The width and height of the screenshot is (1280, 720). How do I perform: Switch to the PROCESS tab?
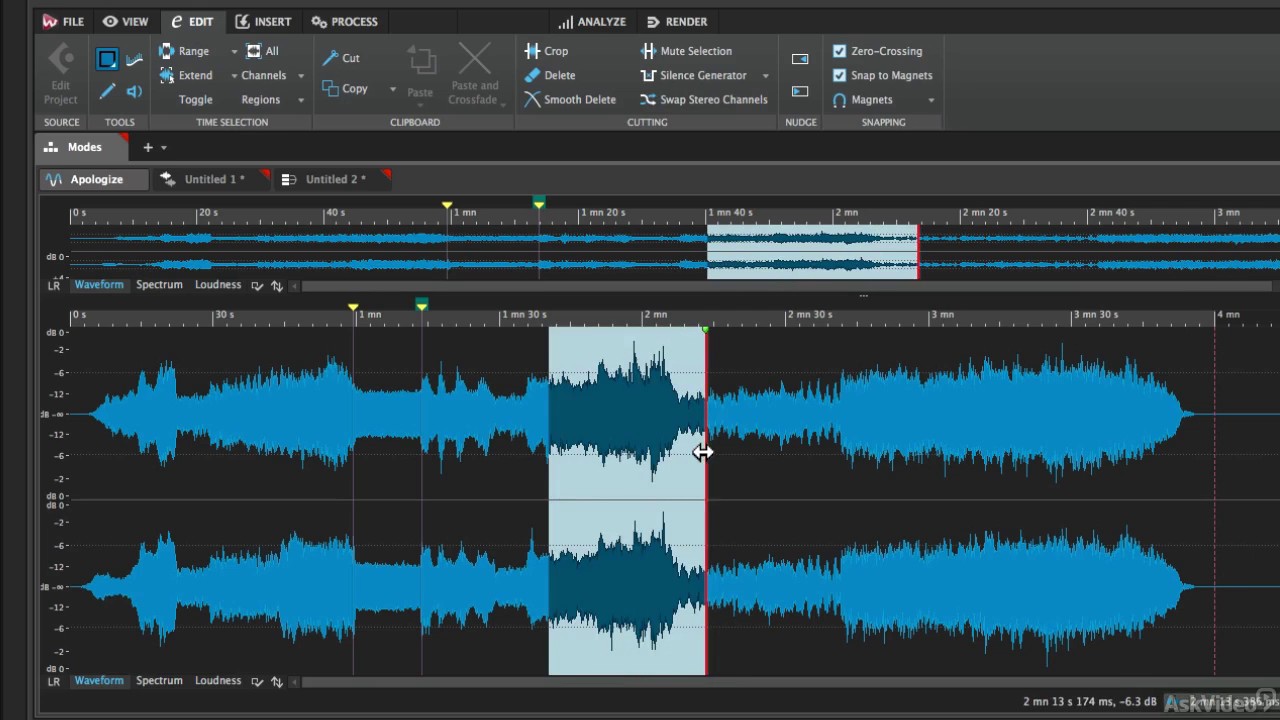click(344, 21)
